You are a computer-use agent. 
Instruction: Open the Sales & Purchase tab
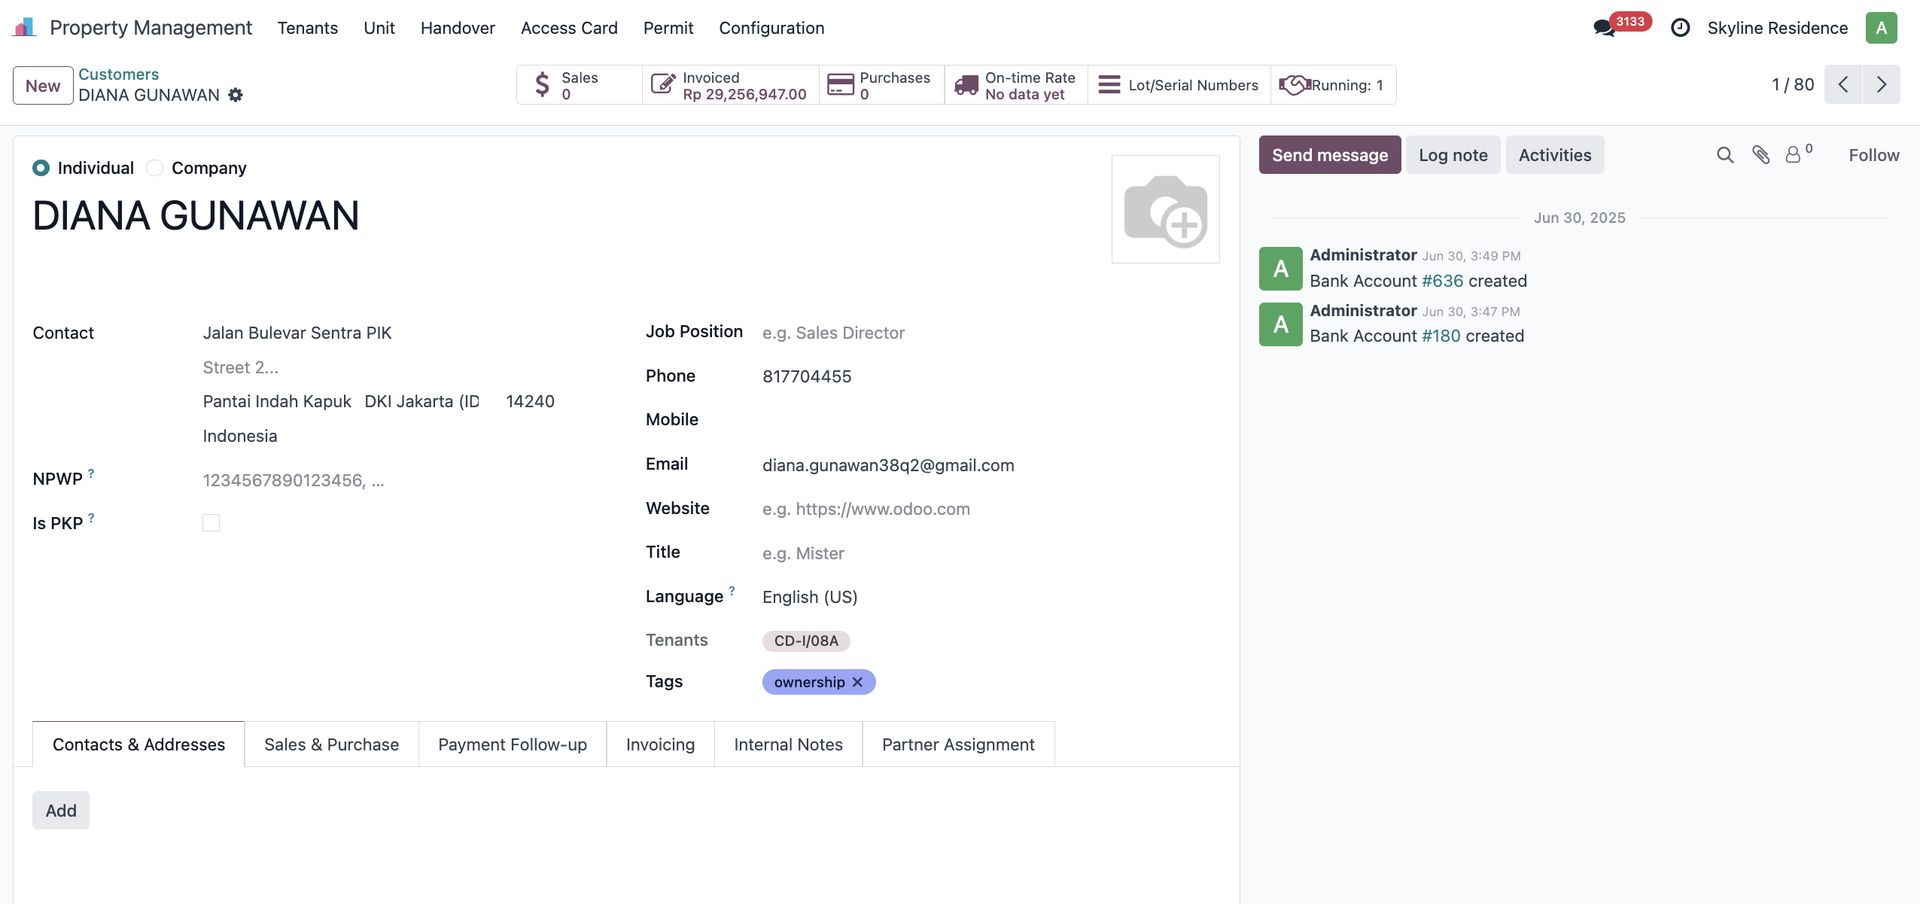tap(331, 745)
